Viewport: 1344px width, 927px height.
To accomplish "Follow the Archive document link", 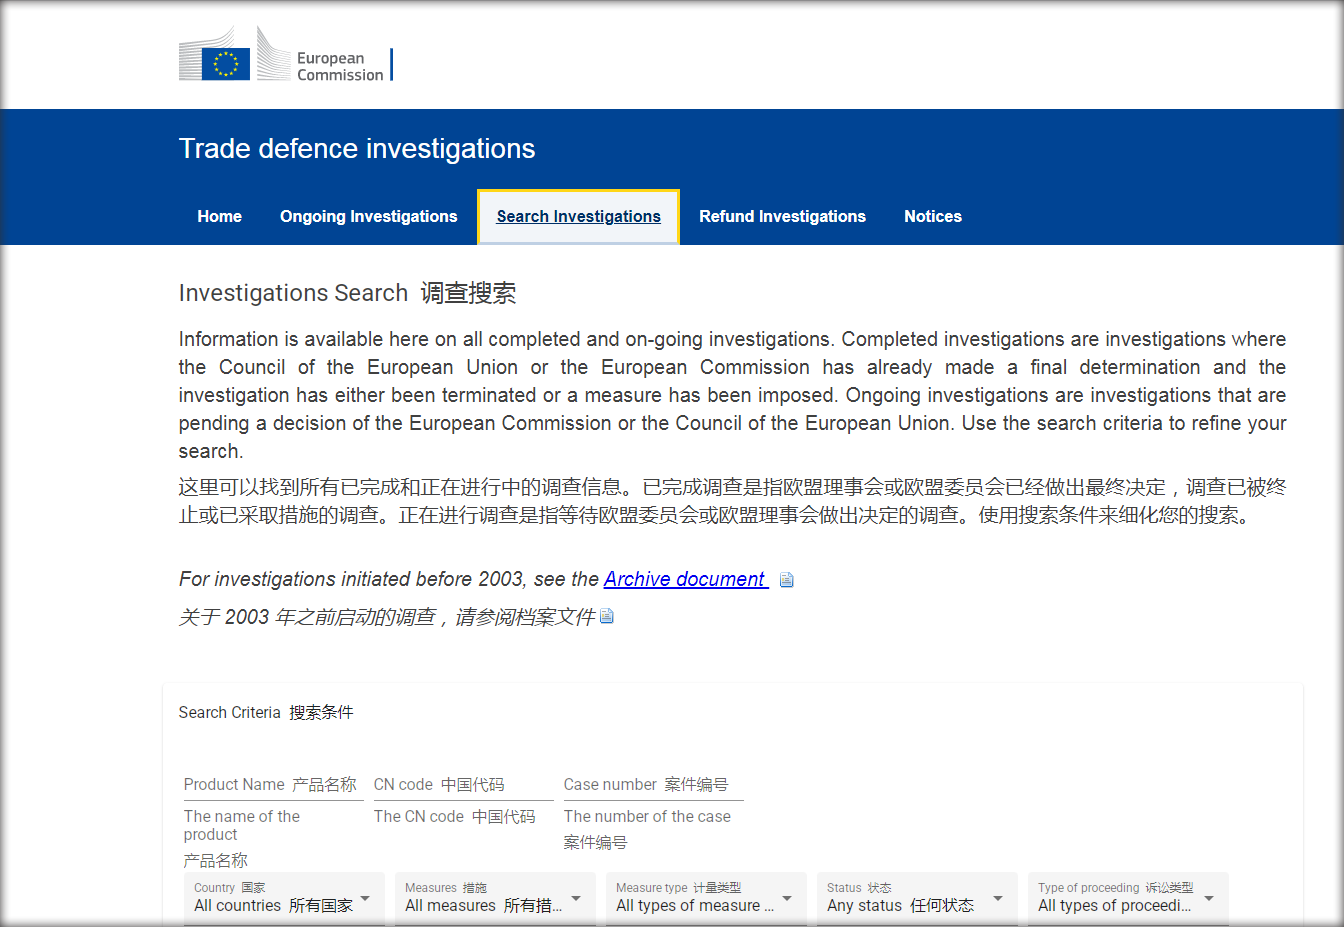I will pos(686,579).
